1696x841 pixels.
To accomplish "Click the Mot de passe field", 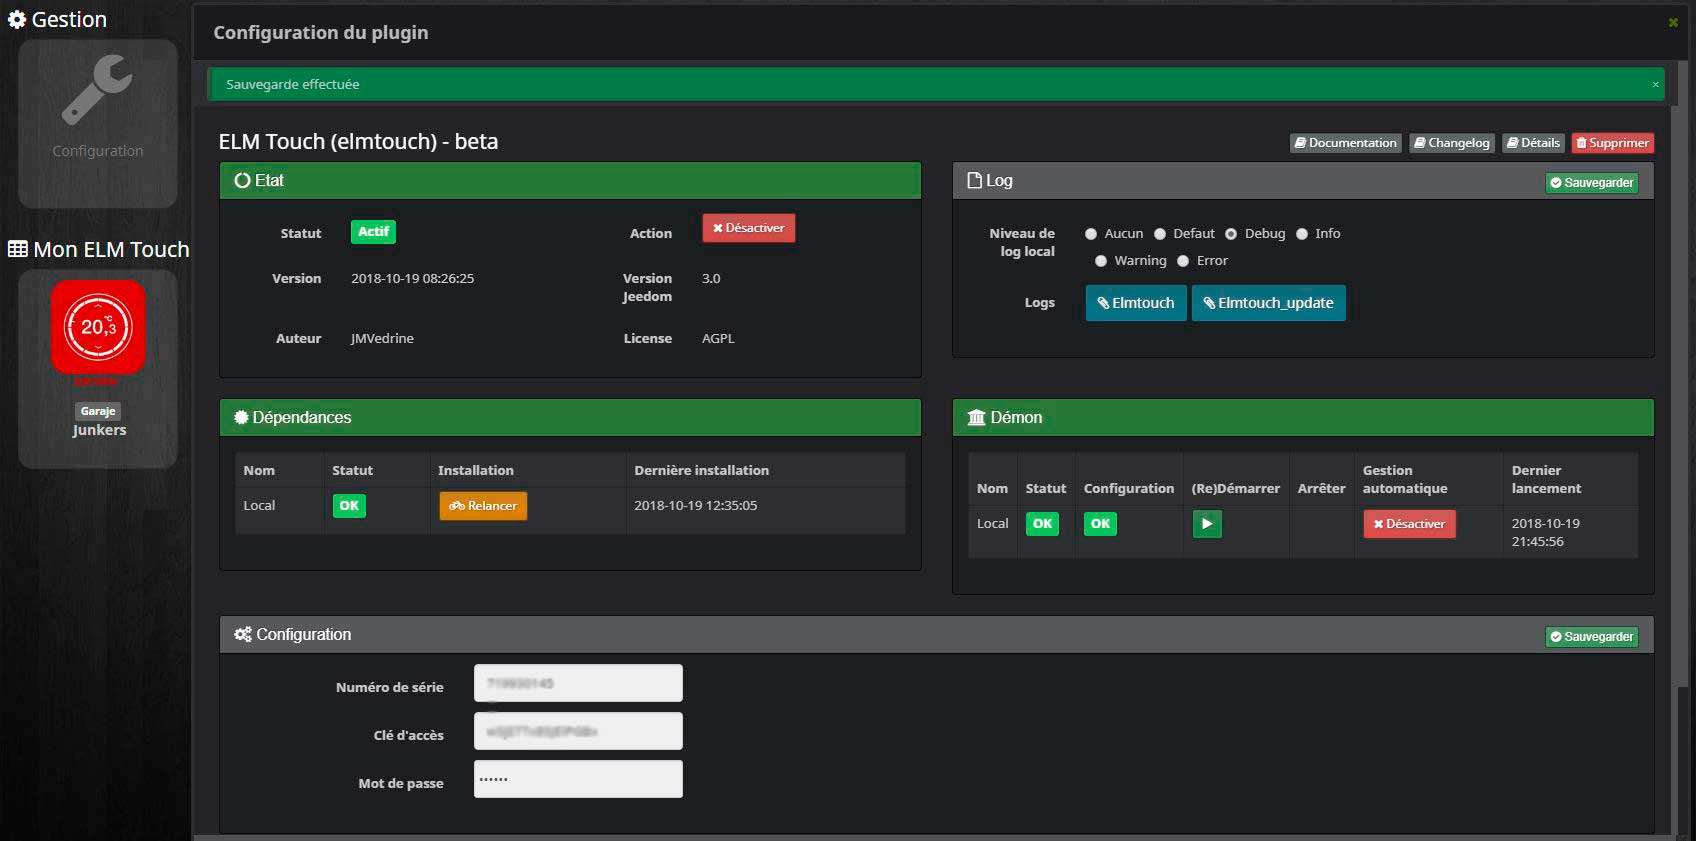I will [578, 779].
